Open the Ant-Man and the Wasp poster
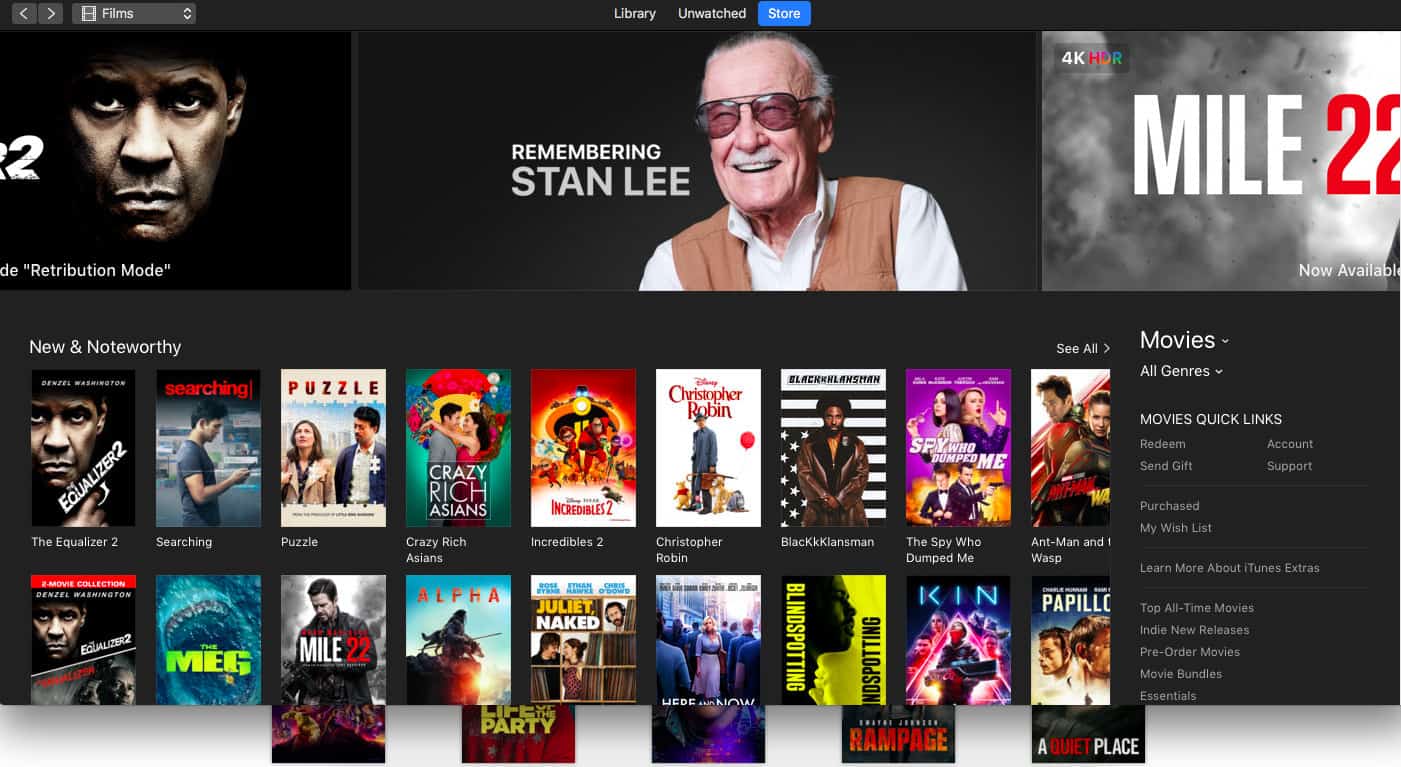Viewport: 1401px width, 767px height. (x=1070, y=448)
